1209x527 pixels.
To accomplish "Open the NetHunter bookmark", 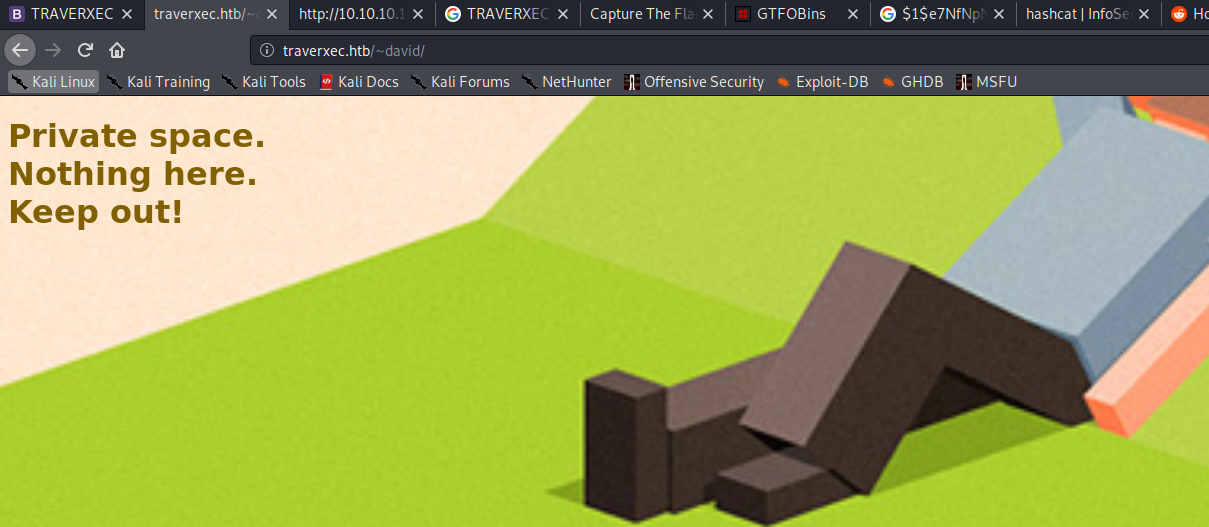I will point(566,82).
